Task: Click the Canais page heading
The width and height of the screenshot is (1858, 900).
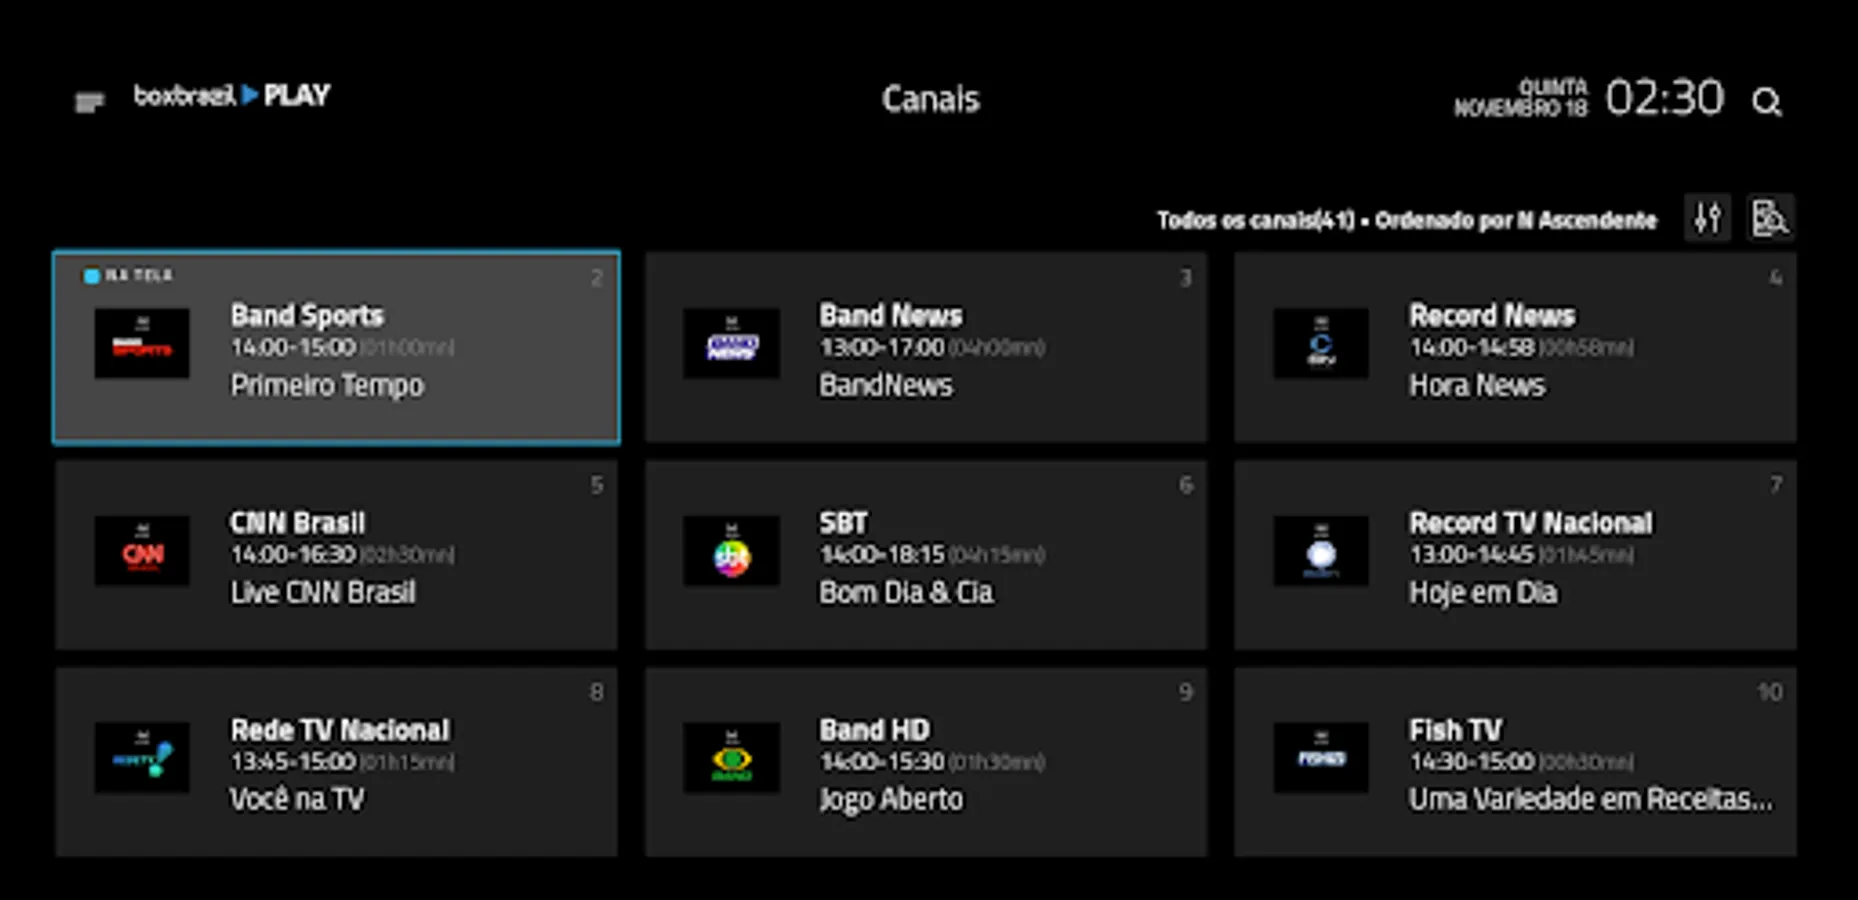Action: 931,99
